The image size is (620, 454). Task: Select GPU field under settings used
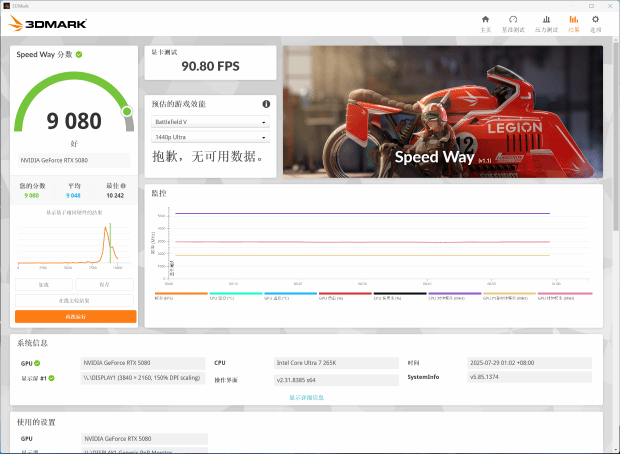pos(144,439)
